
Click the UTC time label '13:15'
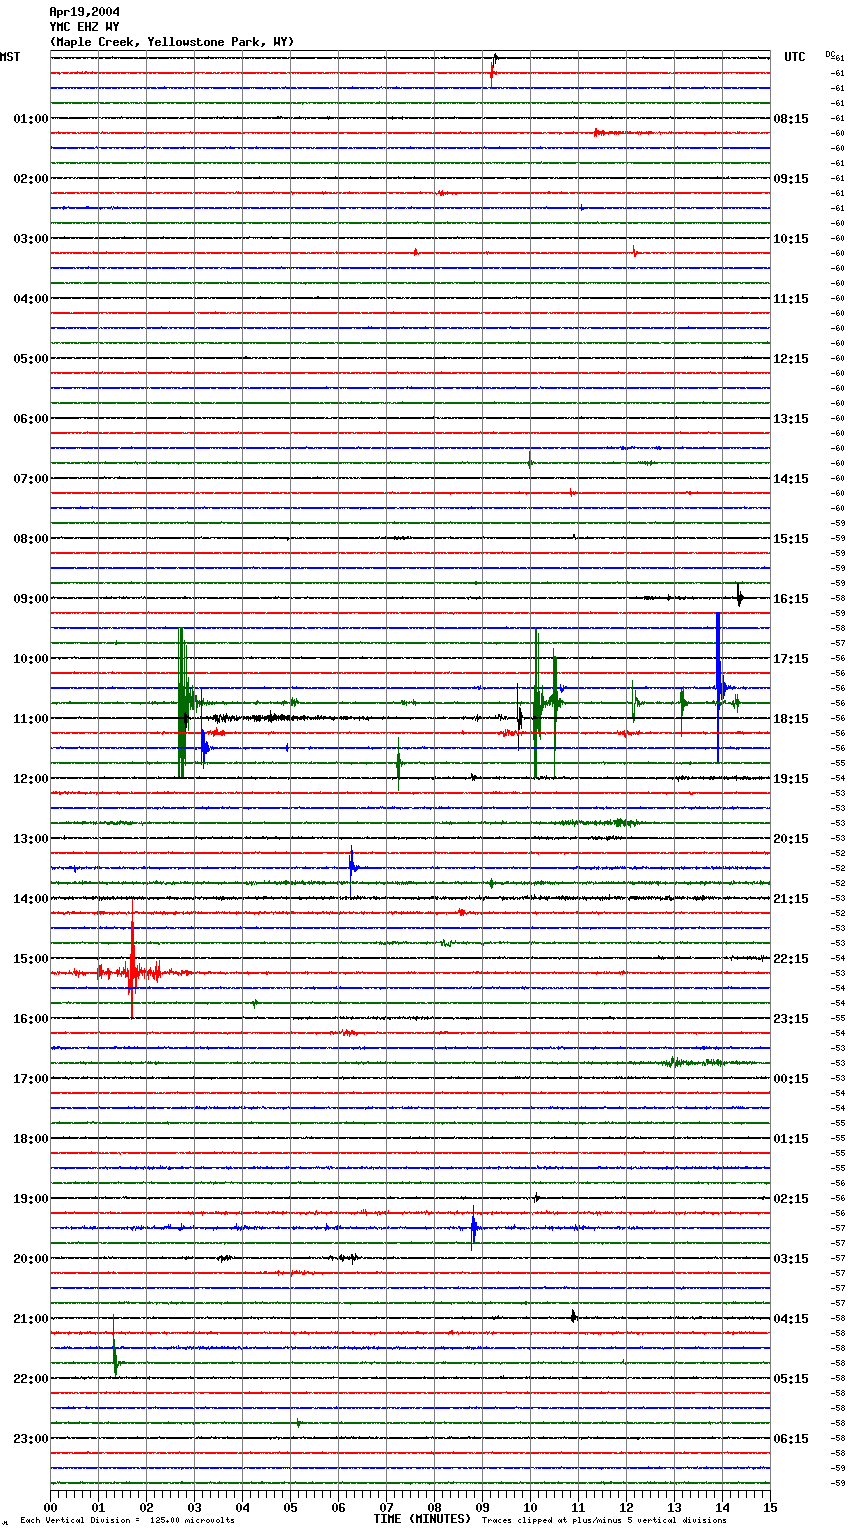(x=791, y=419)
